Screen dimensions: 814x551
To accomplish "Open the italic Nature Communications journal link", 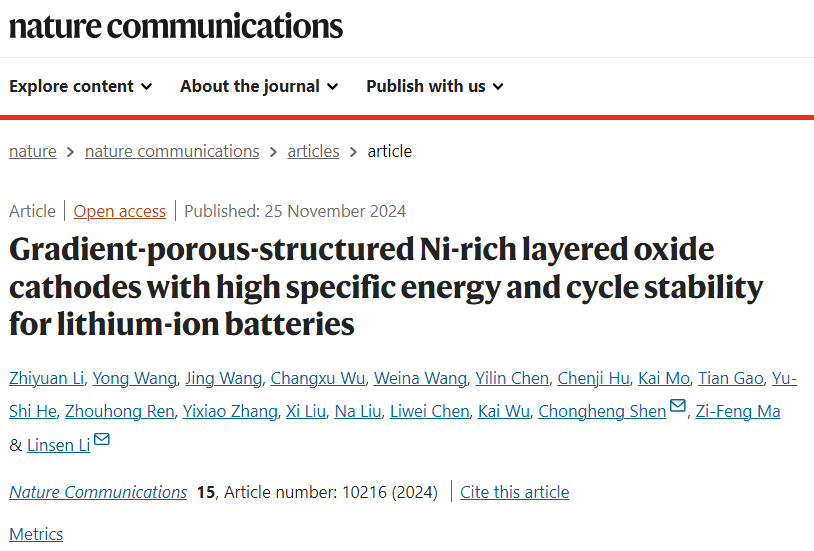I will (x=98, y=492).
